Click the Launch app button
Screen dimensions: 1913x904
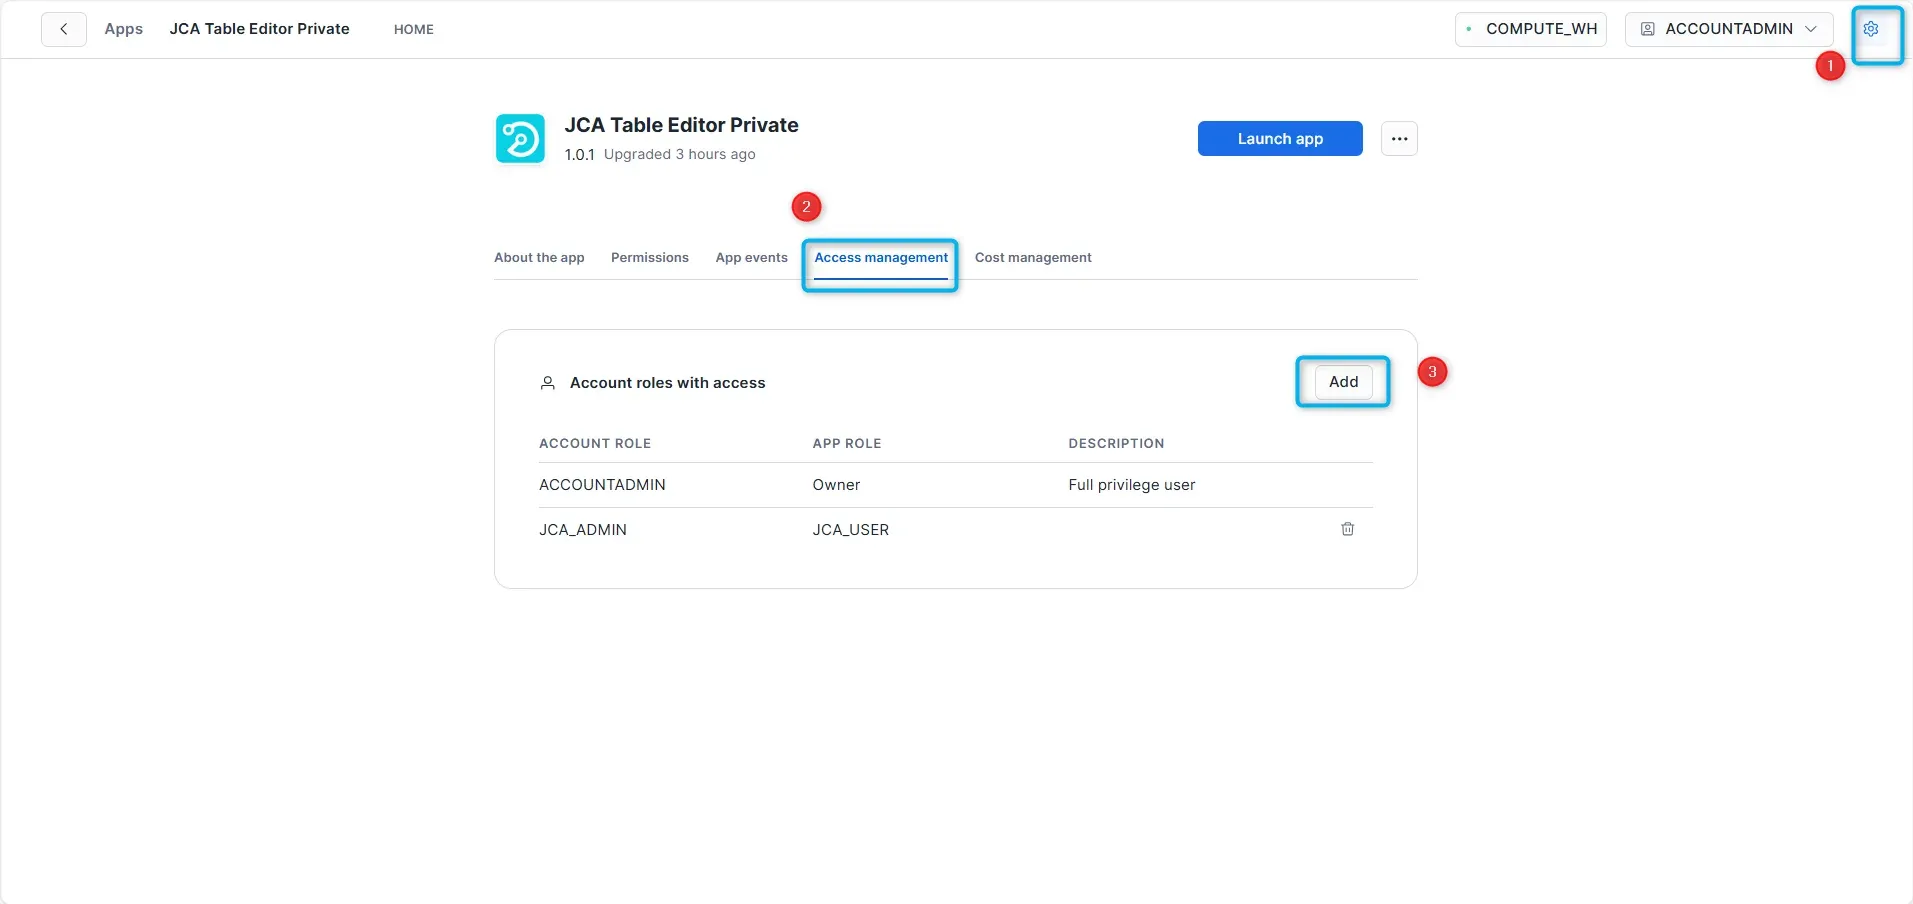coord(1279,138)
